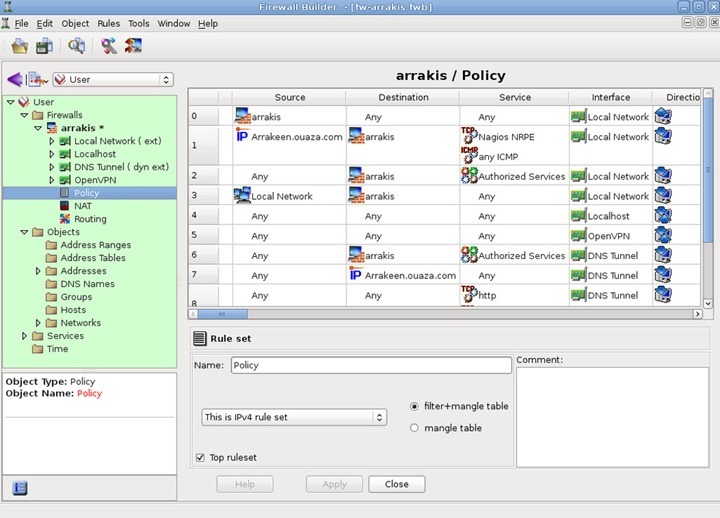Open the File menu
Screen dimensions: 720x518
coord(21,23)
